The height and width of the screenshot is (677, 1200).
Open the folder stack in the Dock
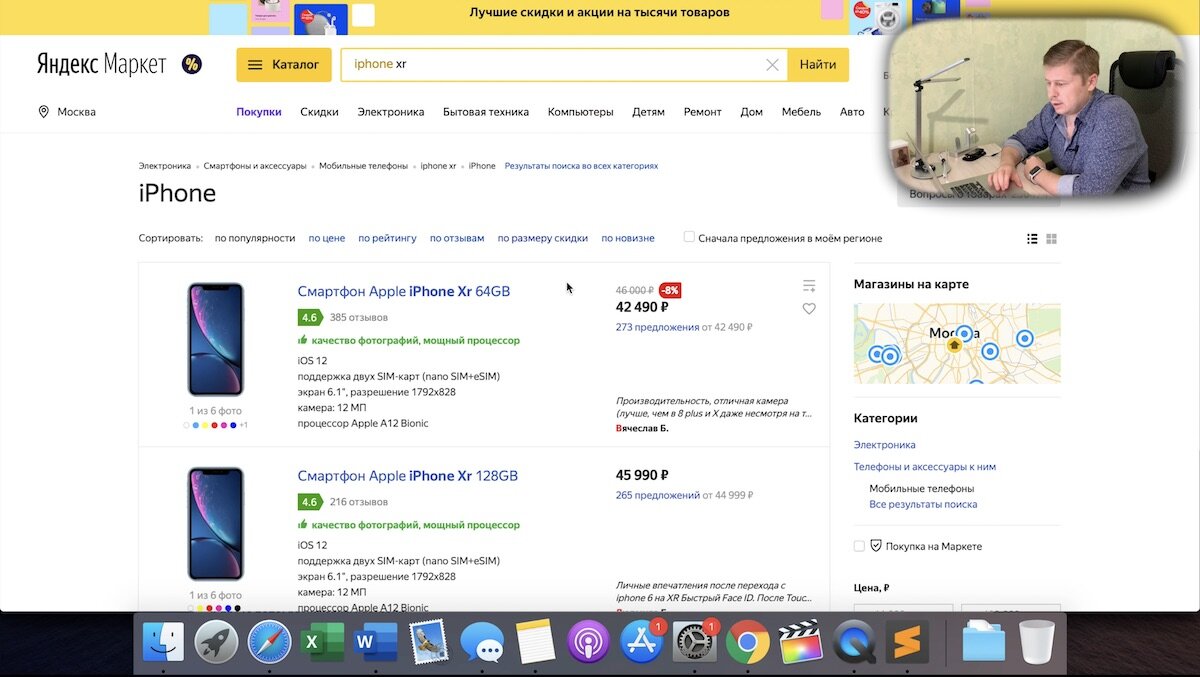click(984, 642)
